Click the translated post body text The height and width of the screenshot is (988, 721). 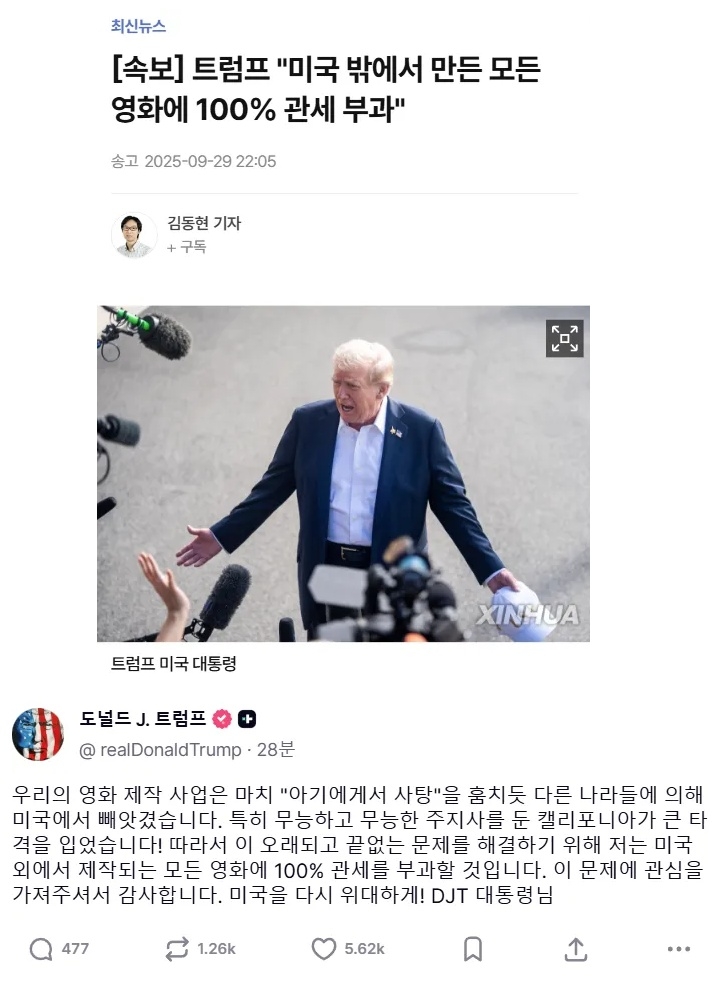[359, 844]
